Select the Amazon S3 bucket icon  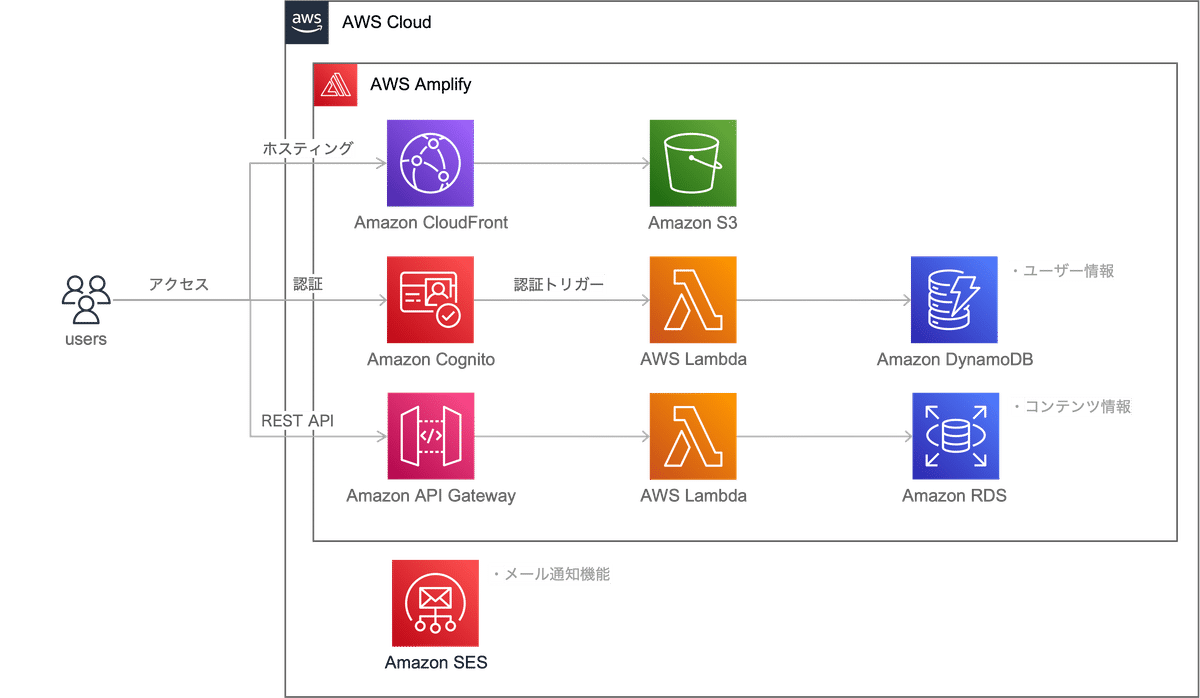tap(692, 163)
